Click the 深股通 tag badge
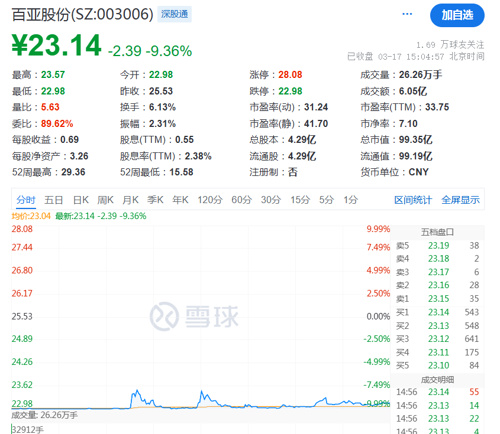500x434 pixels. (x=174, y=14)
